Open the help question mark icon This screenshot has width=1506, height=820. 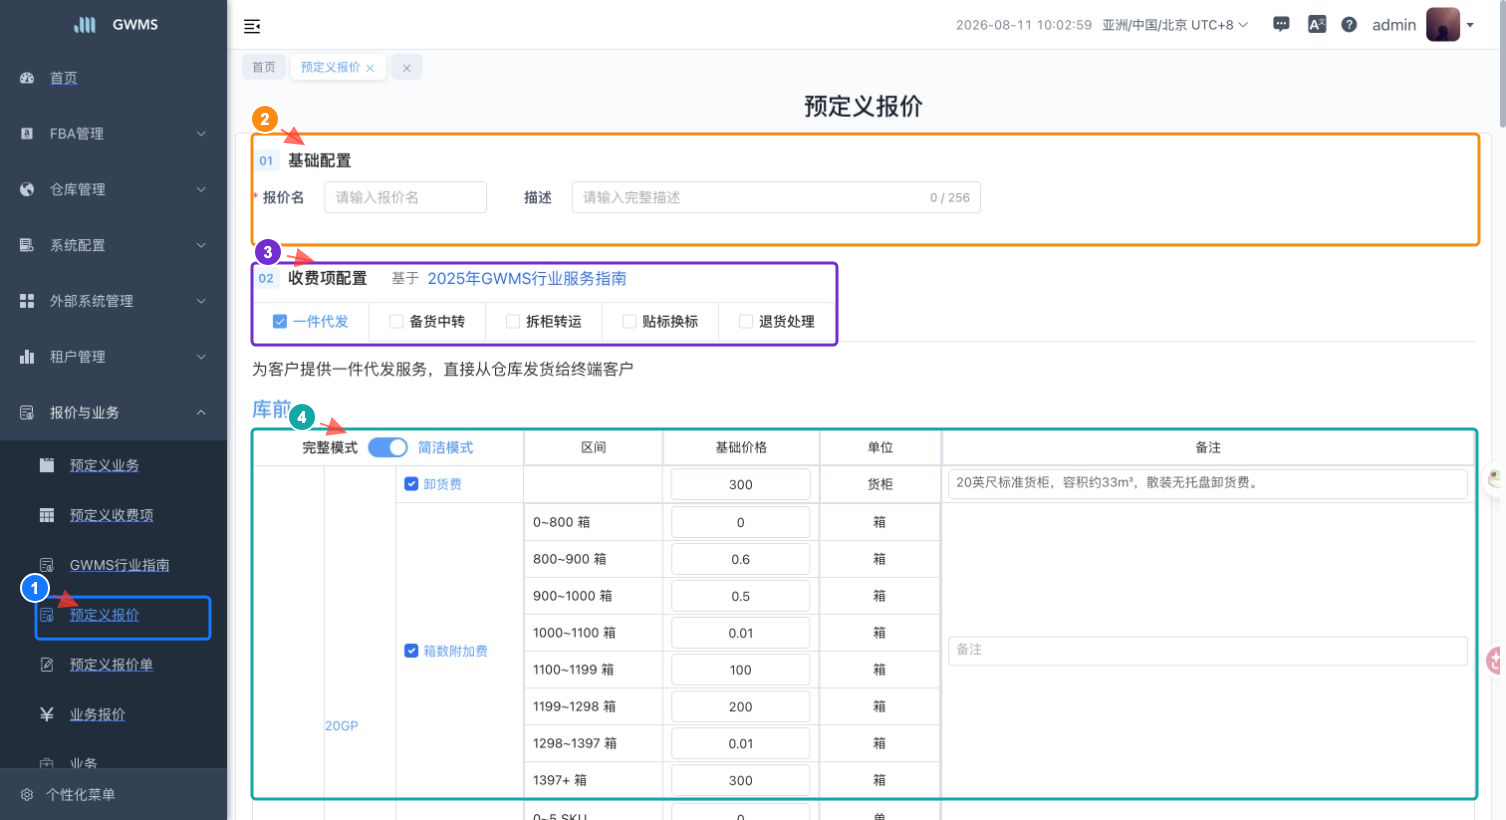[x=1349, y=25]
